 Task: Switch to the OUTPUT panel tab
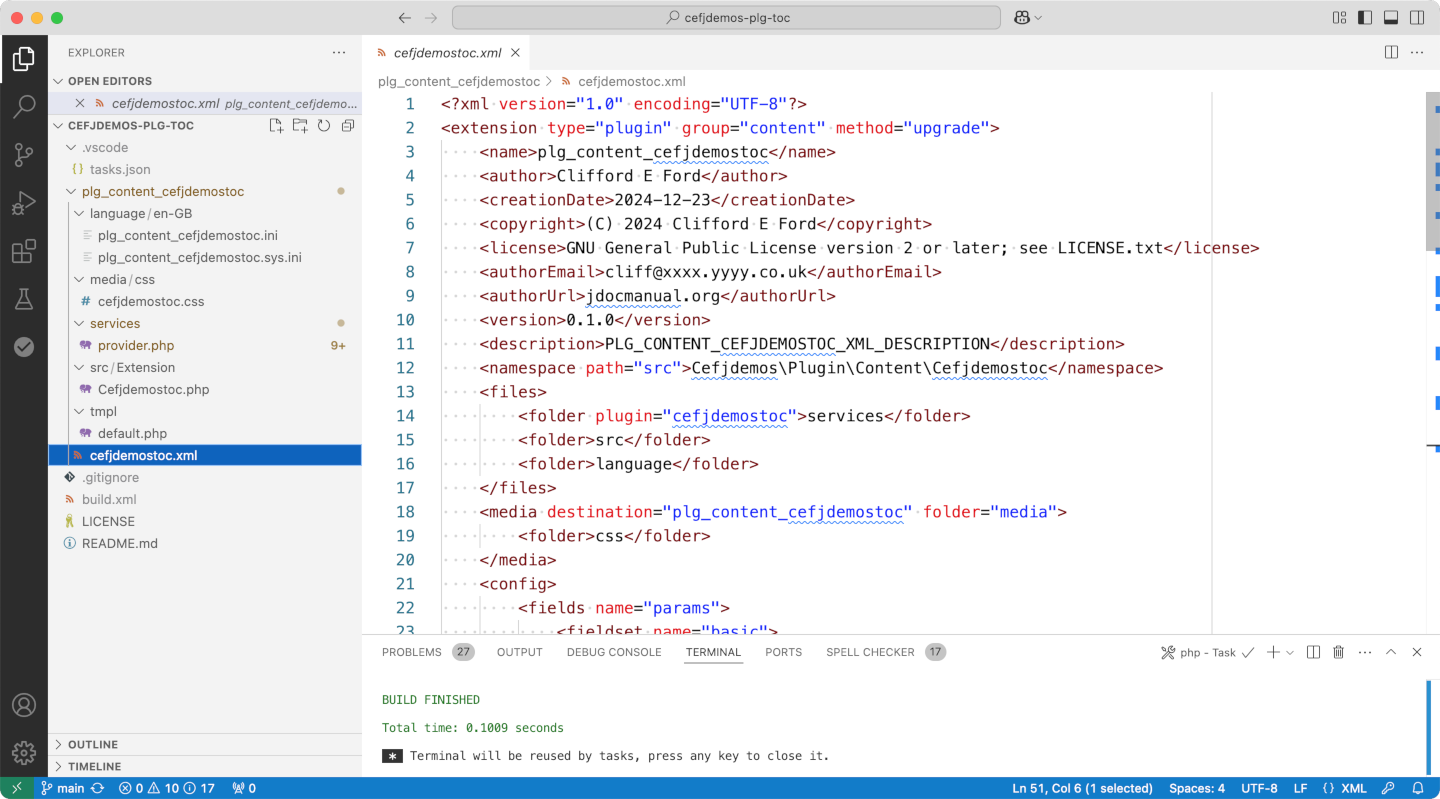coord(520,652)
